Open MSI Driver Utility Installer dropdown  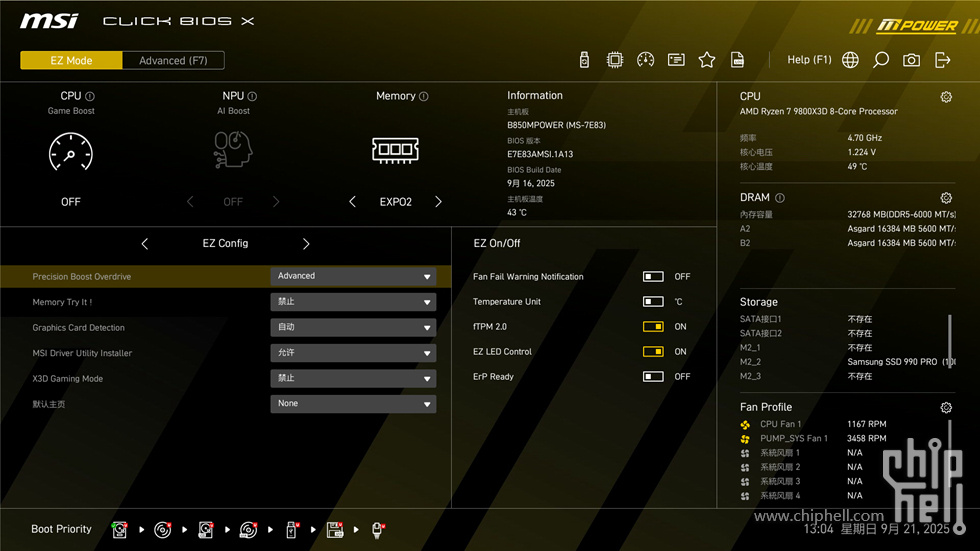[x=353, y=353]
